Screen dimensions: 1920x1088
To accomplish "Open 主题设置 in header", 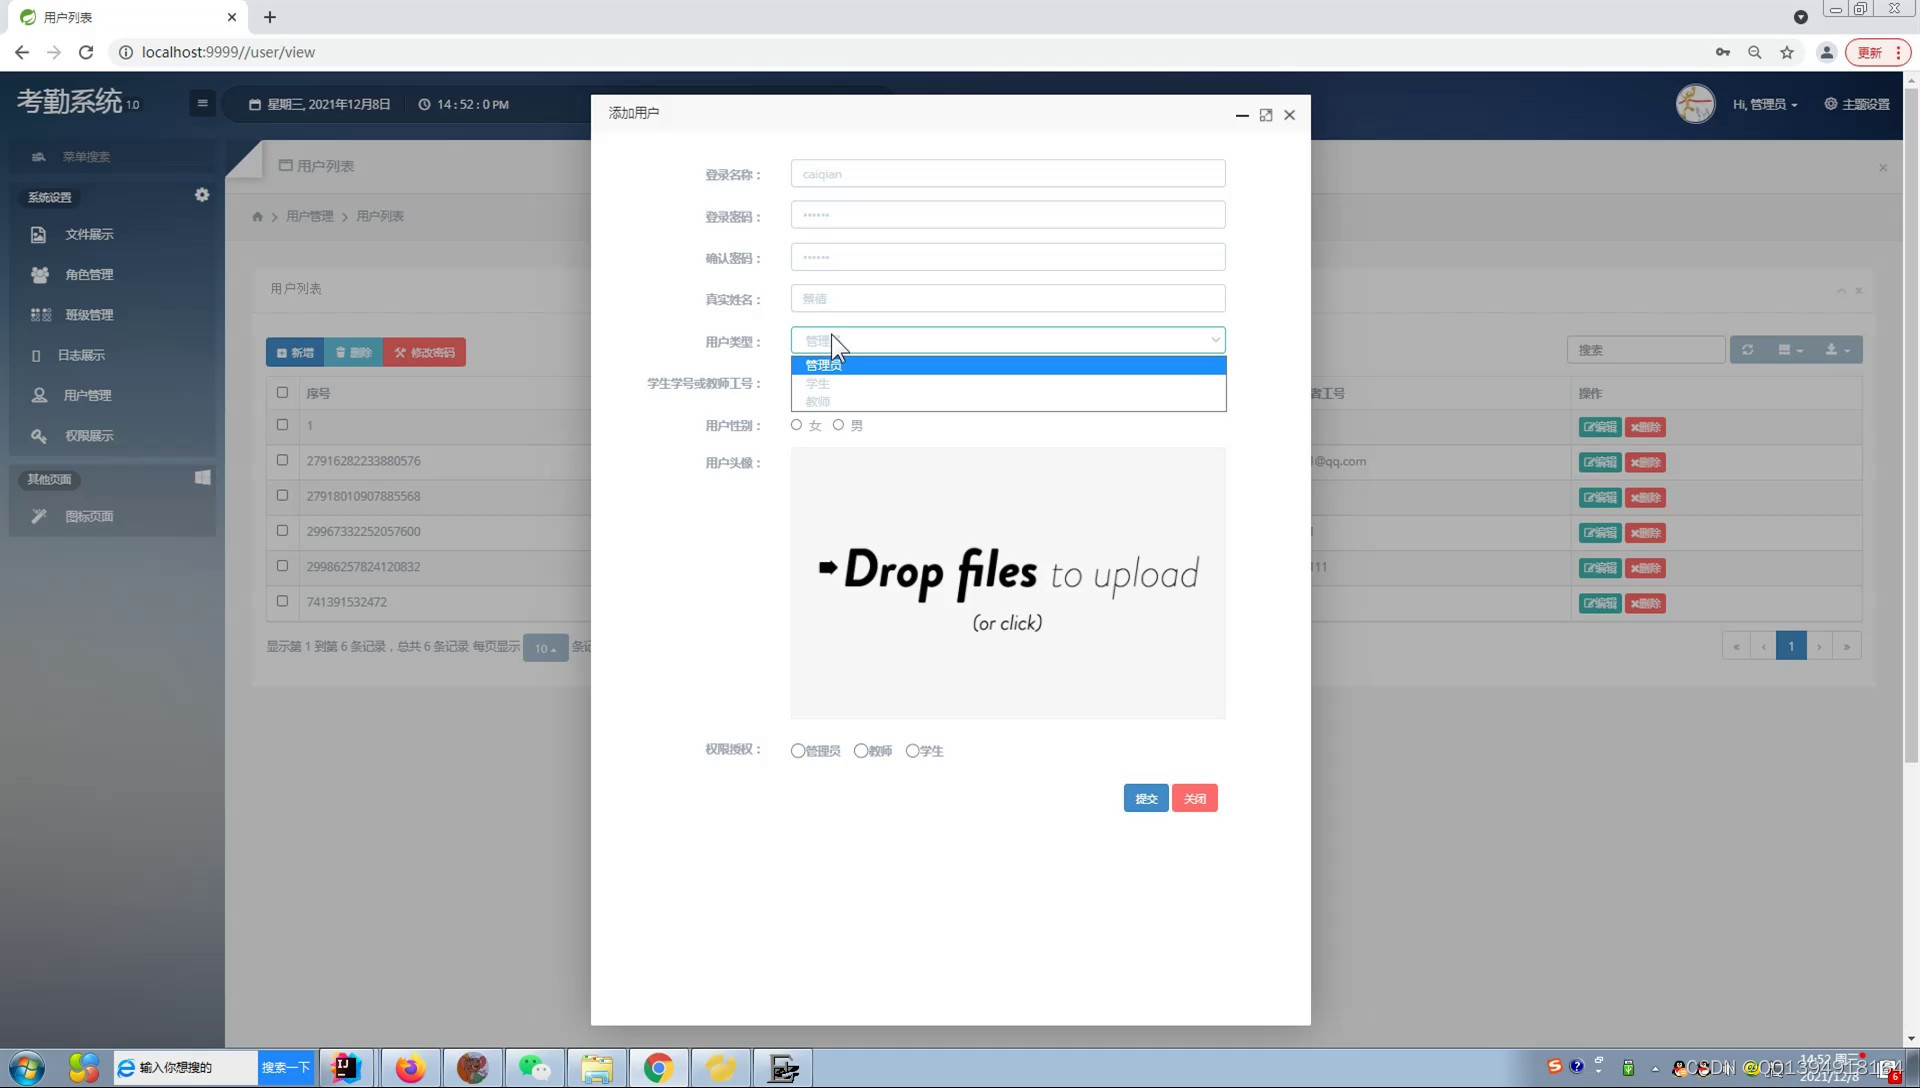I will [1857, 104].
